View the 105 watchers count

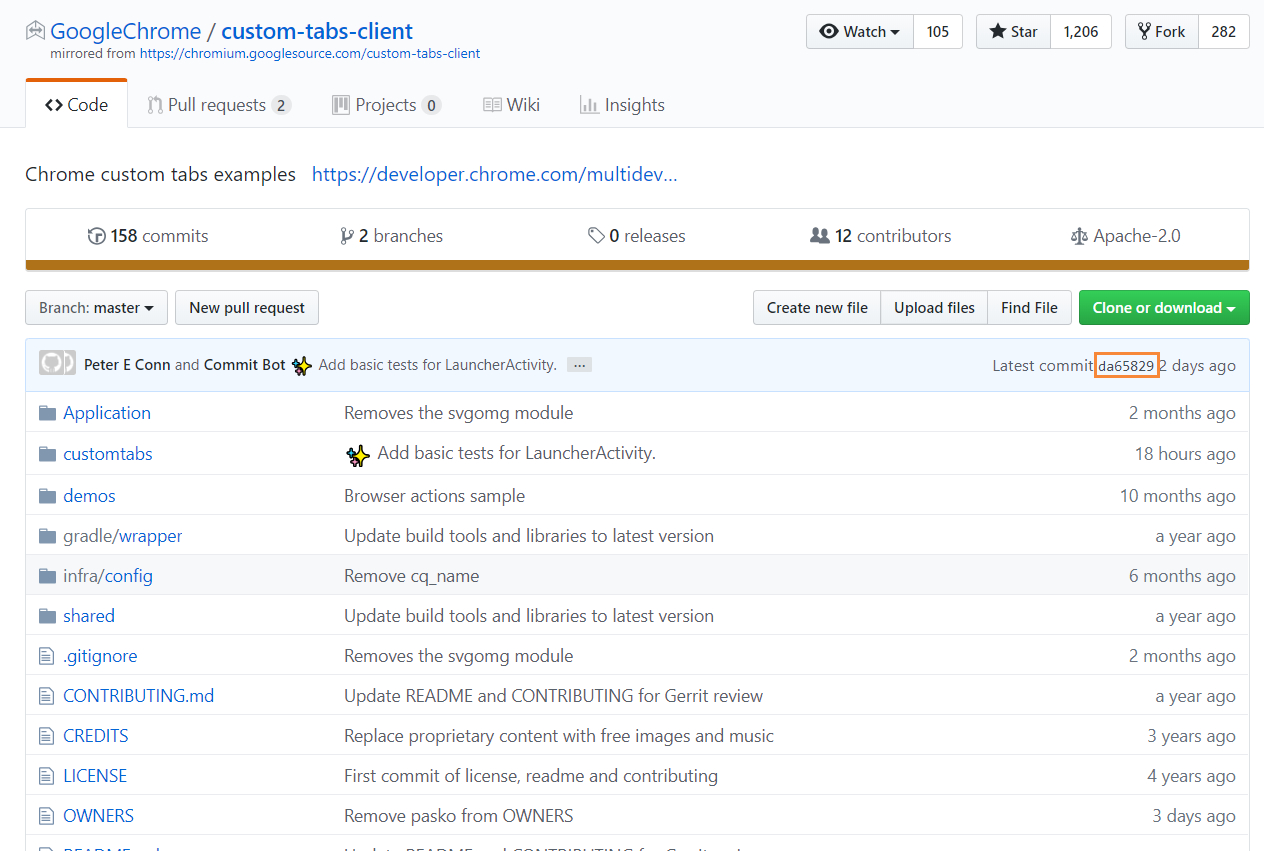(937, 32)
